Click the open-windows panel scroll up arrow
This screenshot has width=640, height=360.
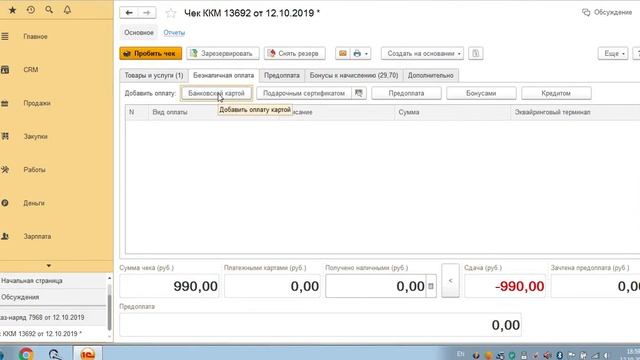pos(109,278)
